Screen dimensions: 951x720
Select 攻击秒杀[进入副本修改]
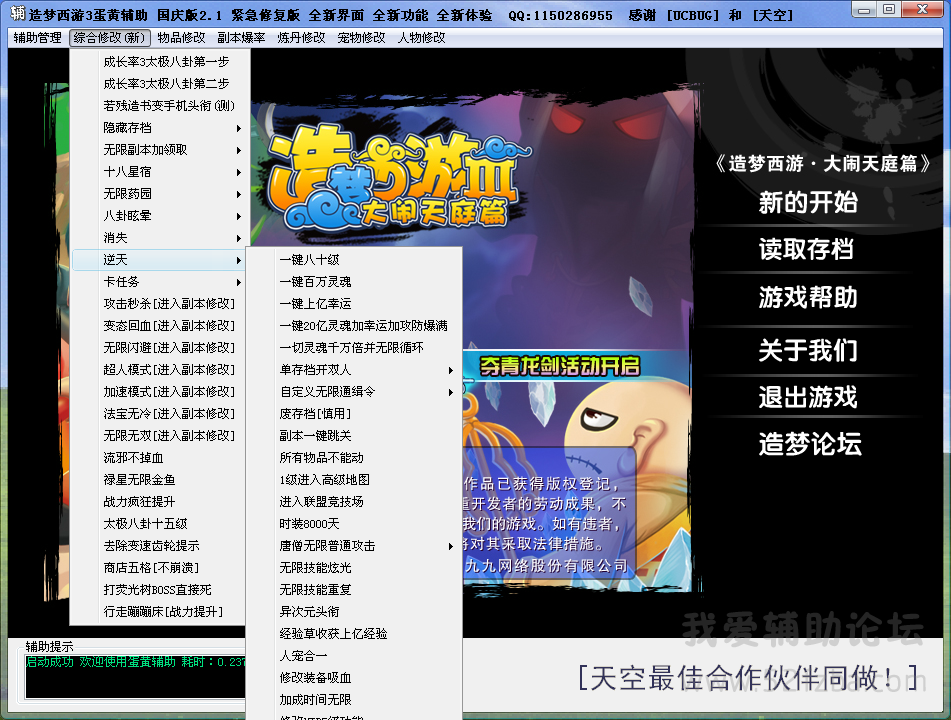point(158,304)
